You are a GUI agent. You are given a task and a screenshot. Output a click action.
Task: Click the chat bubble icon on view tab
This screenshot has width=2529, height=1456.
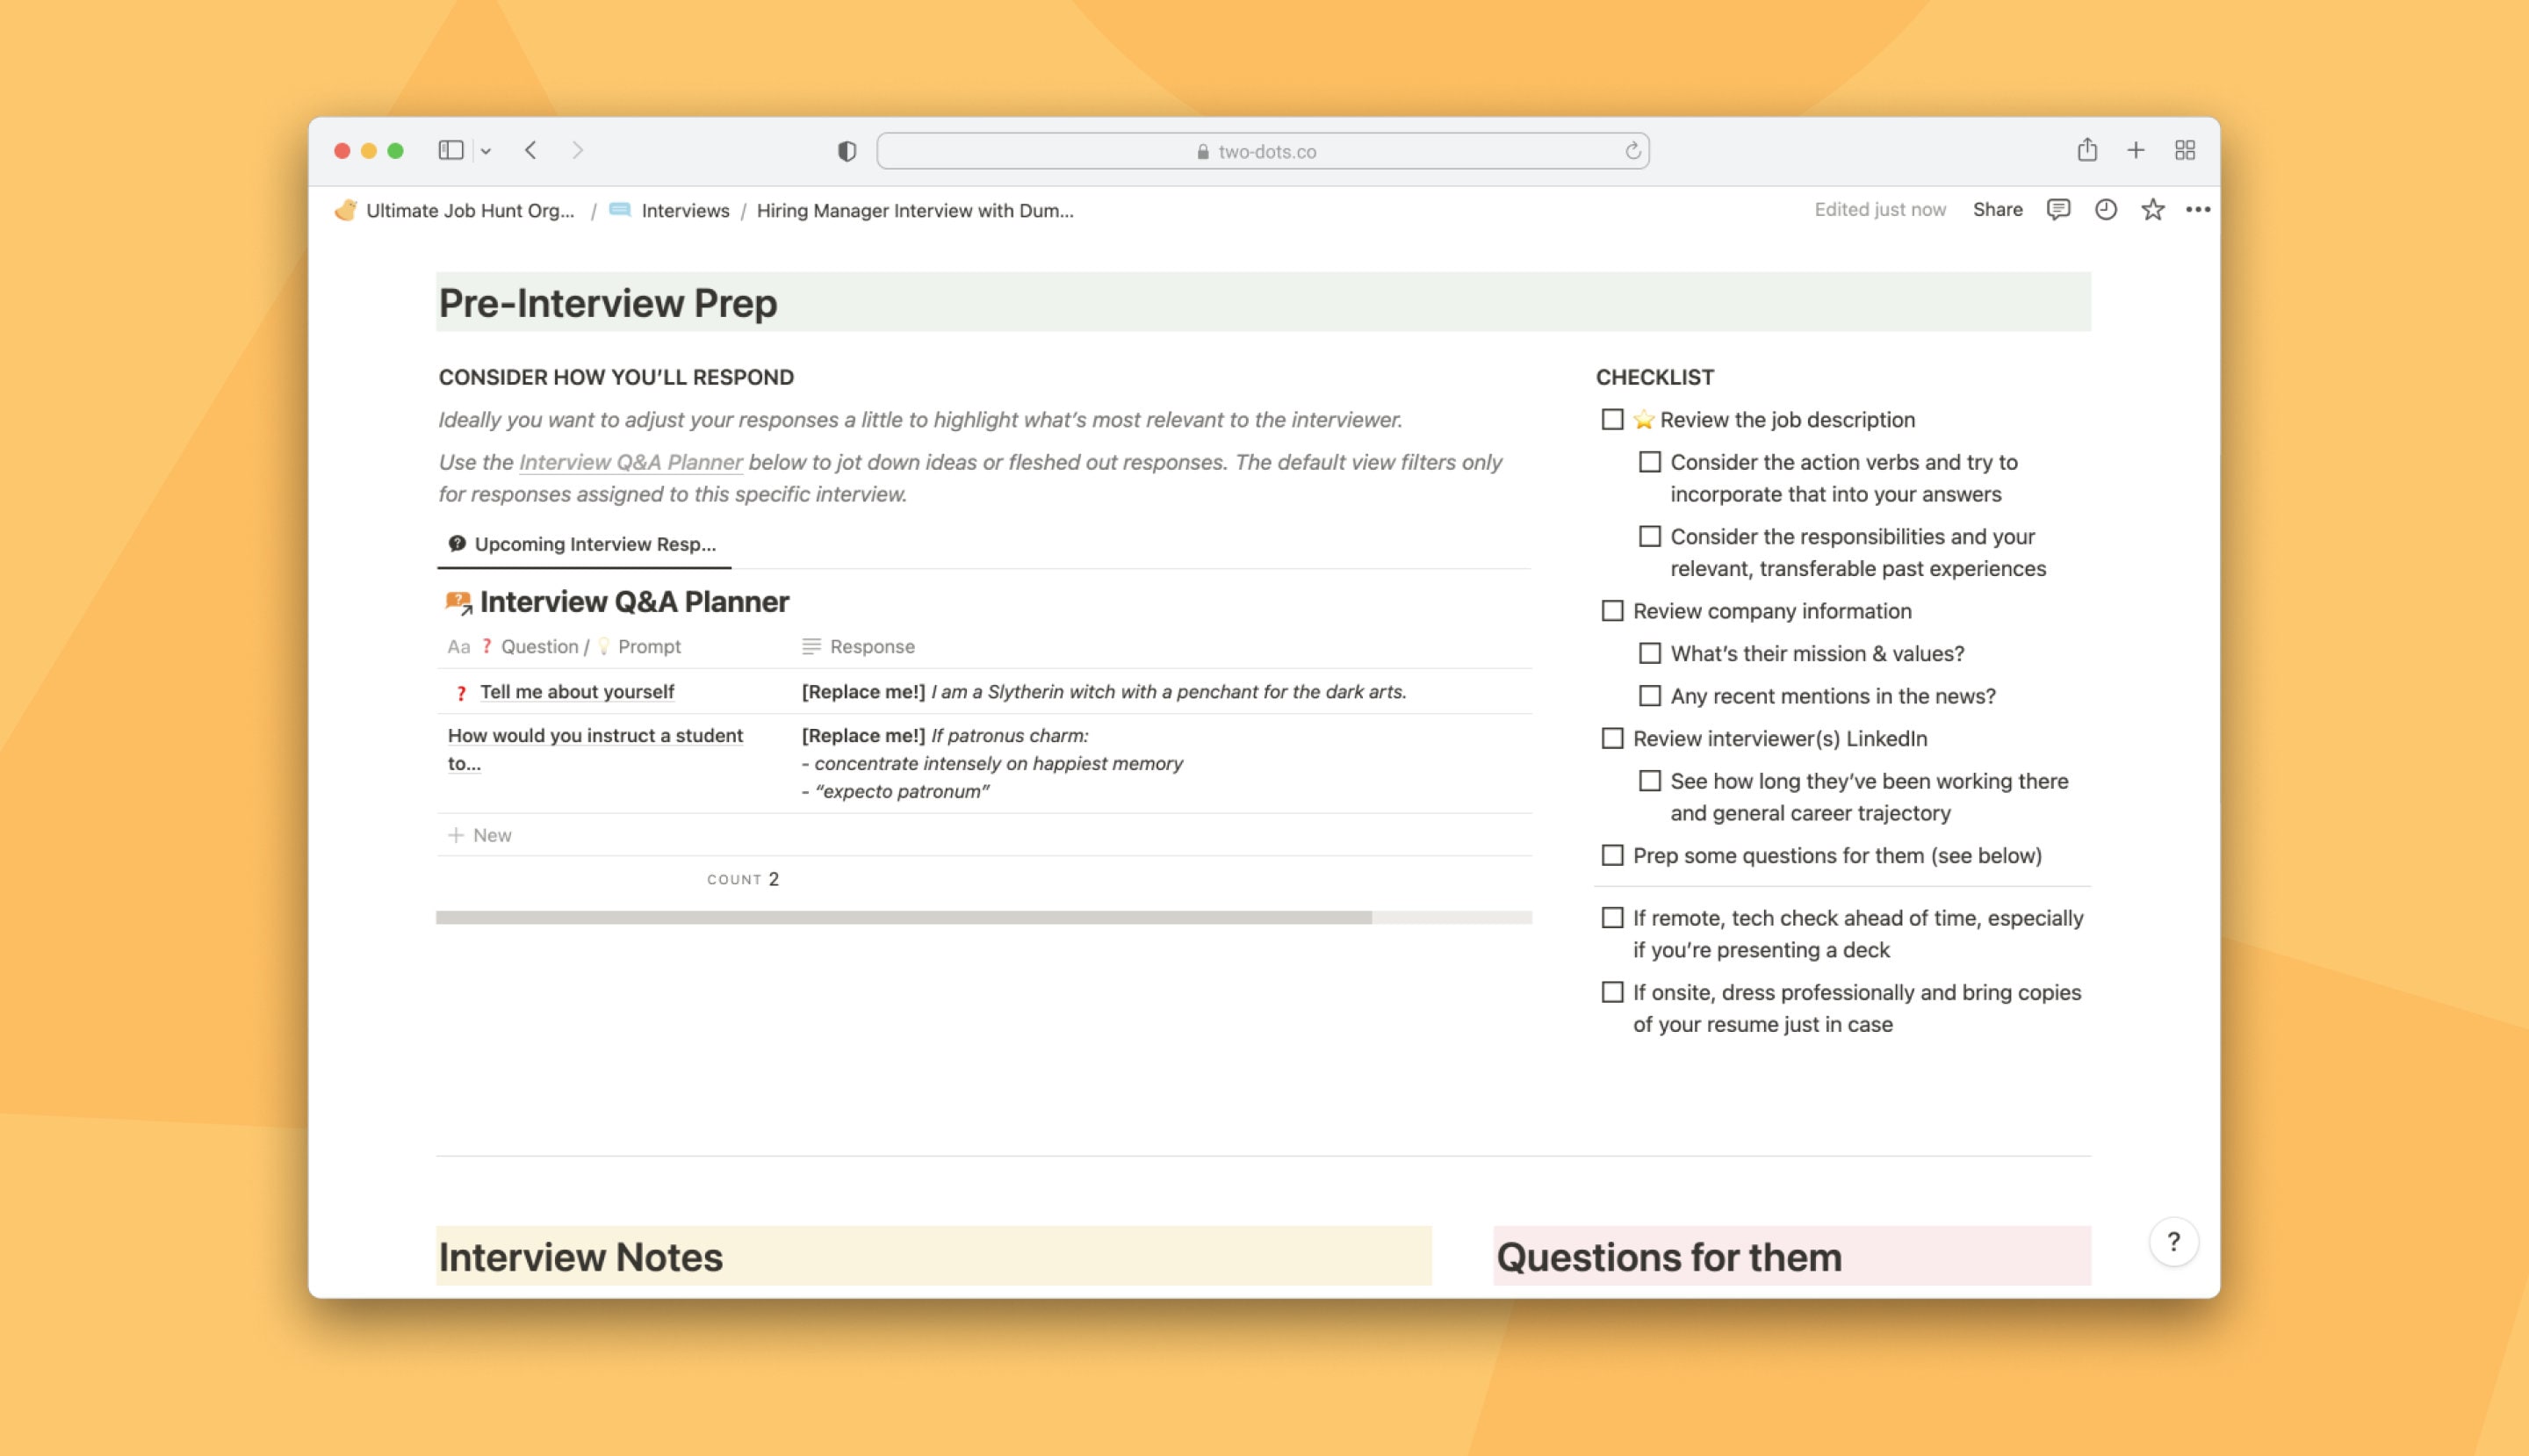click(457, 543)
